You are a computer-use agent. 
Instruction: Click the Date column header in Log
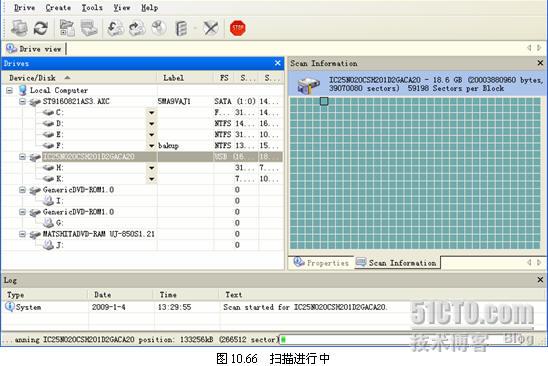point(120,295)
